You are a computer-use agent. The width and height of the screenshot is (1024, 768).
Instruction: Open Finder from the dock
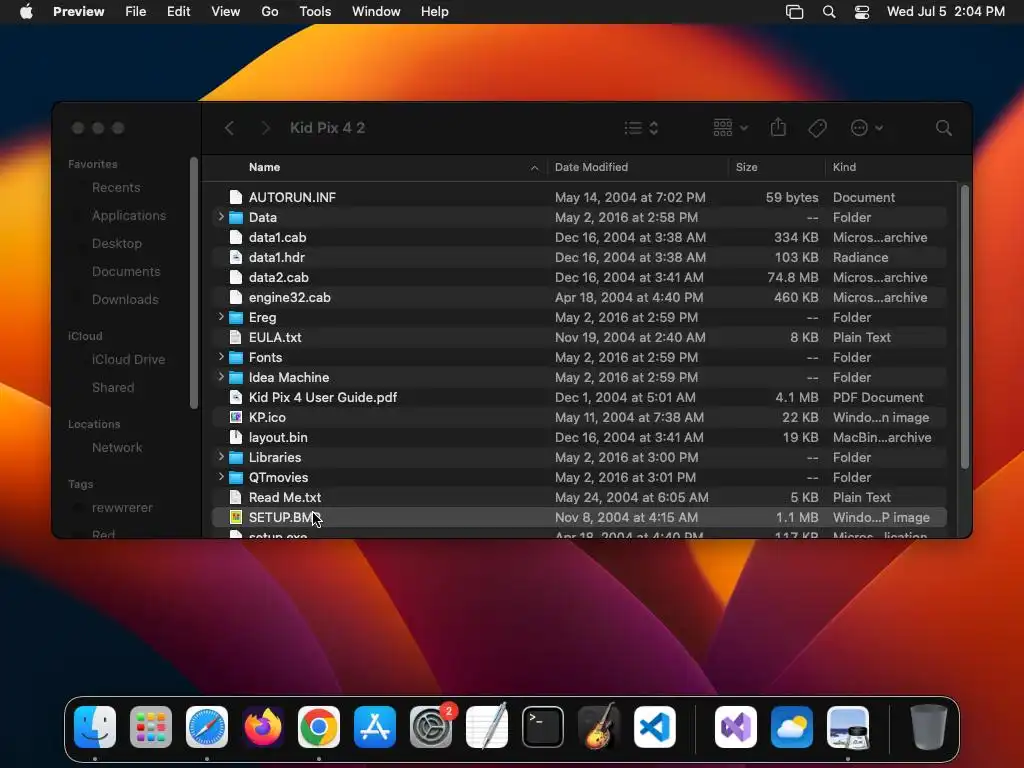[95, 727]
